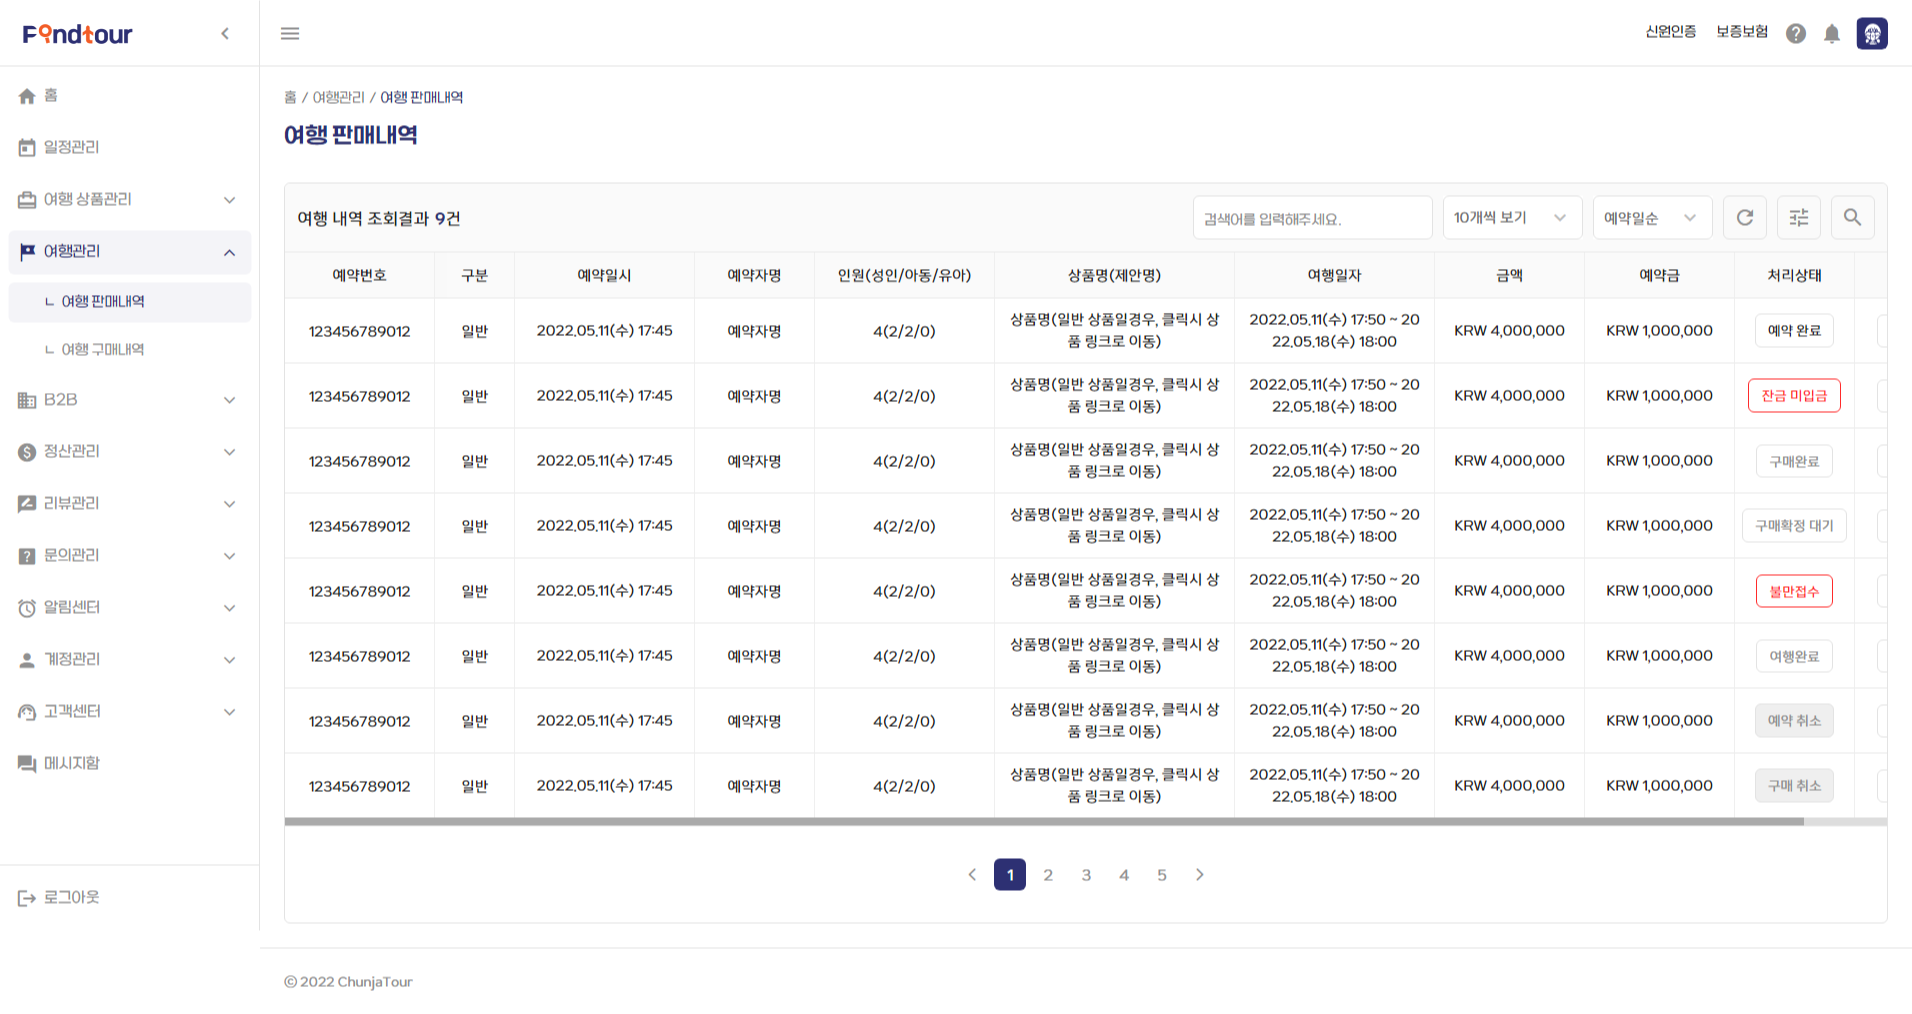
Task: Click the 고객센터 headset icon
Action: (x=27, y=712)
